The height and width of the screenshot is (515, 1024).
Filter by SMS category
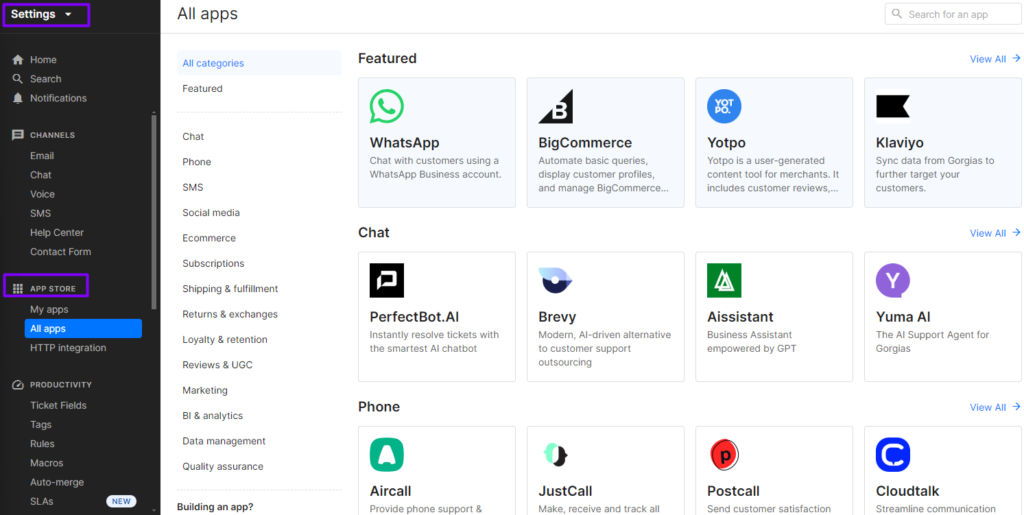[x=193, y=187]
